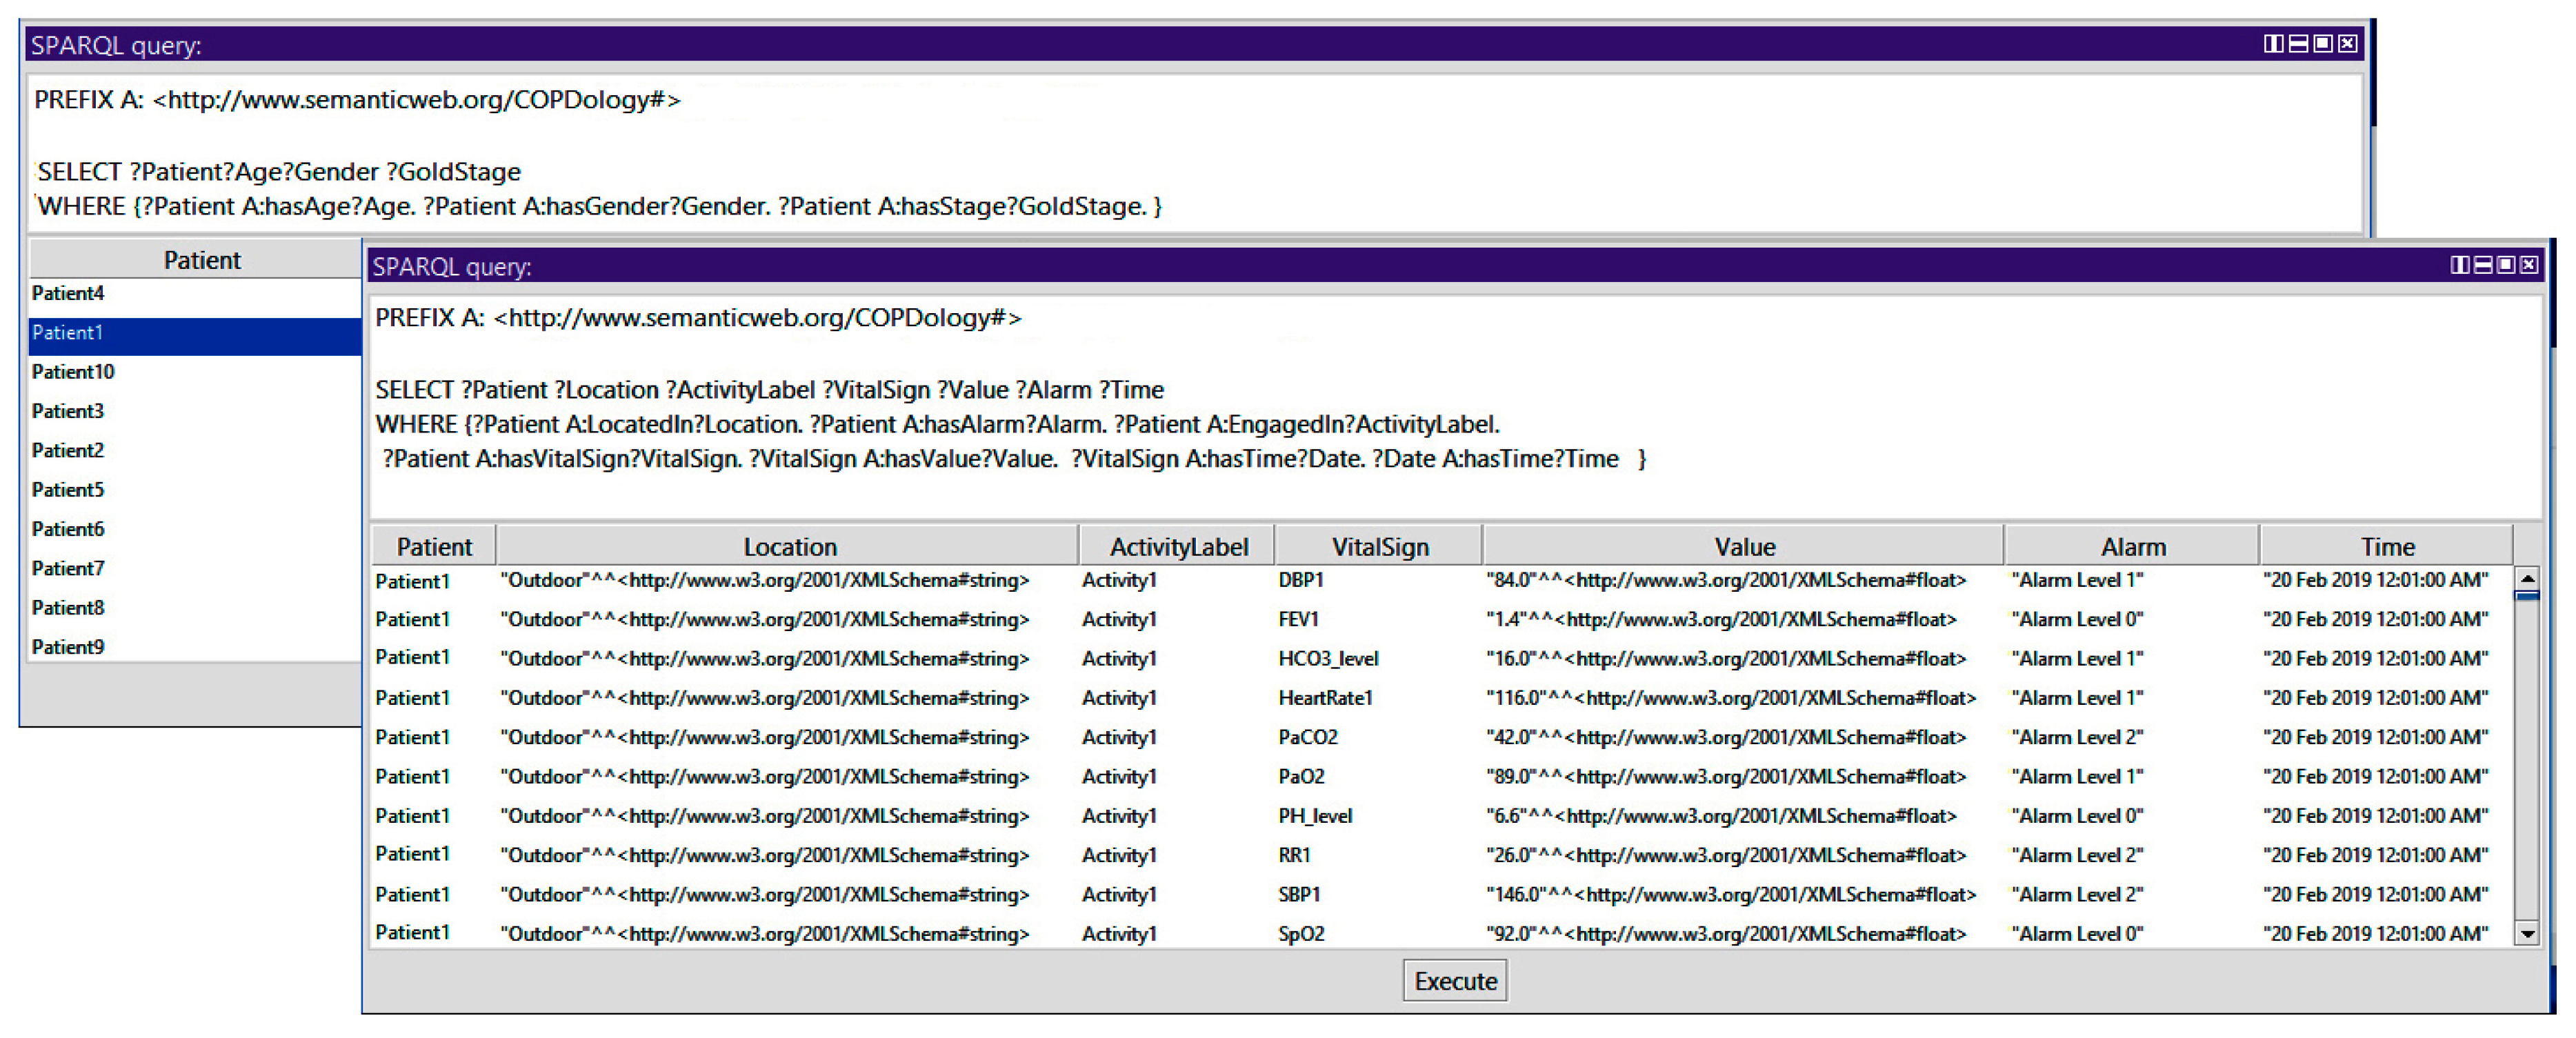Click the minimize icon on the back SPARQL window
The width and height of the screenshot is (2576, 1038).
point(2299,43)
